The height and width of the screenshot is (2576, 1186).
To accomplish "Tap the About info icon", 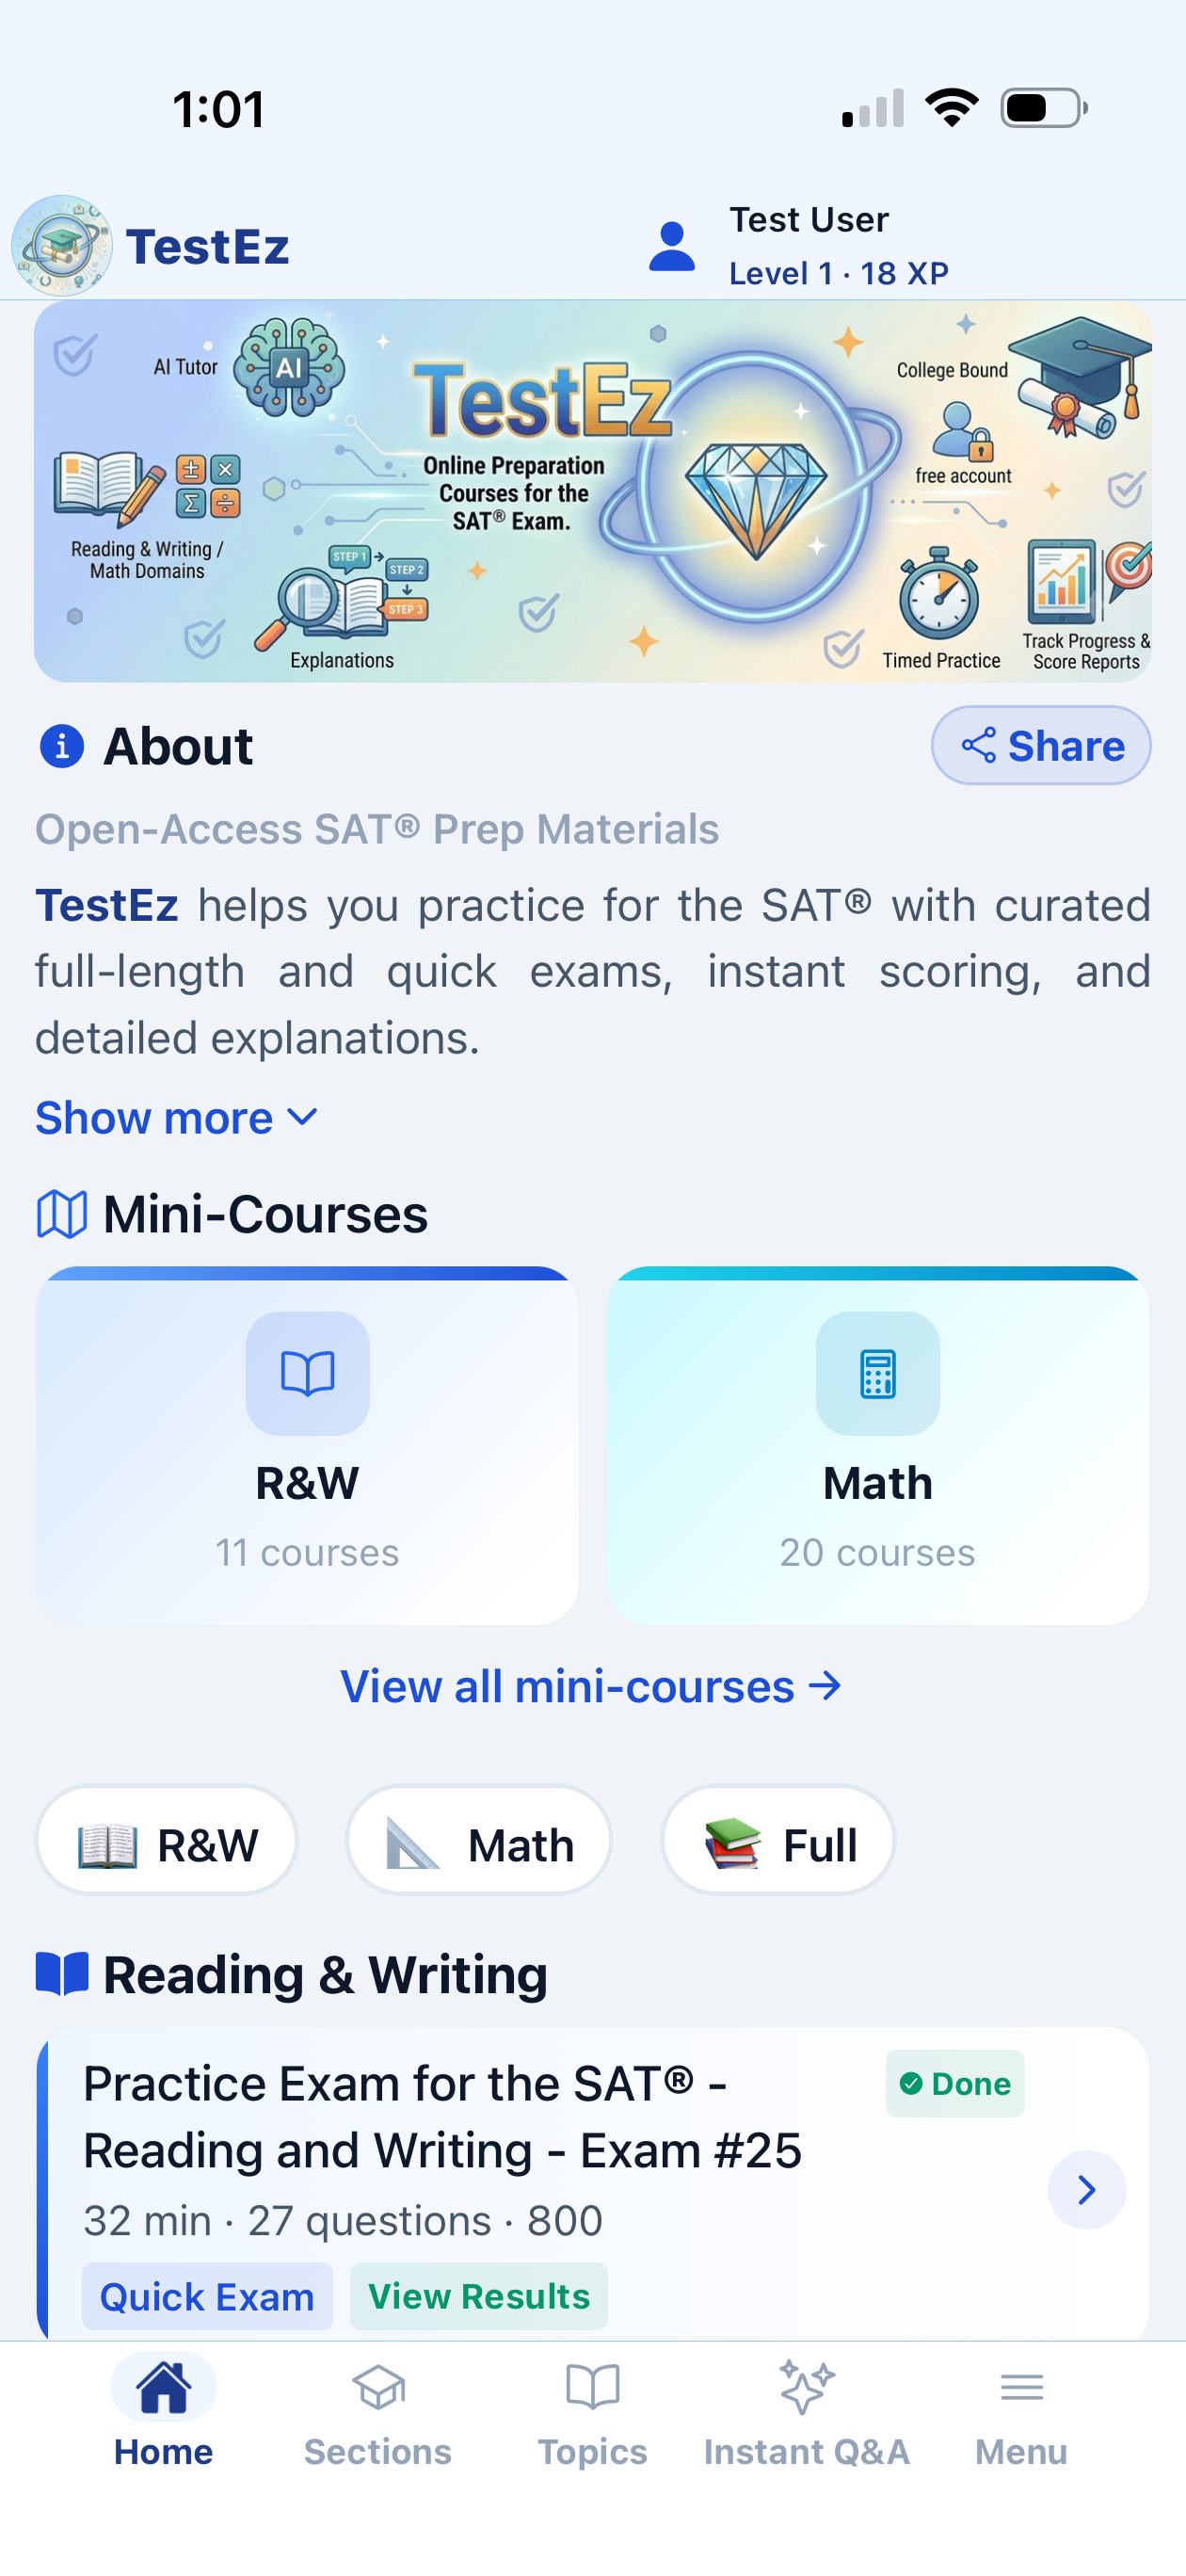I will click(62, 745).
